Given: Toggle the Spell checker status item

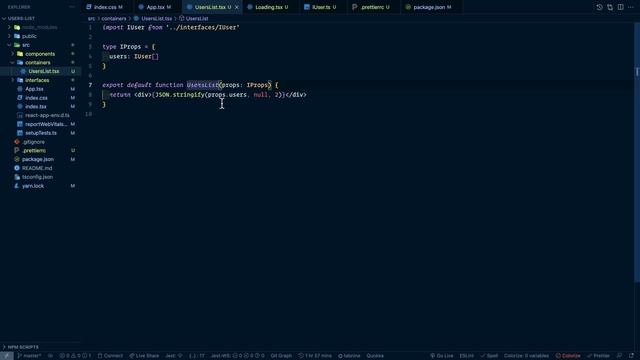Looking at the screenshot, I should point(489,356).
